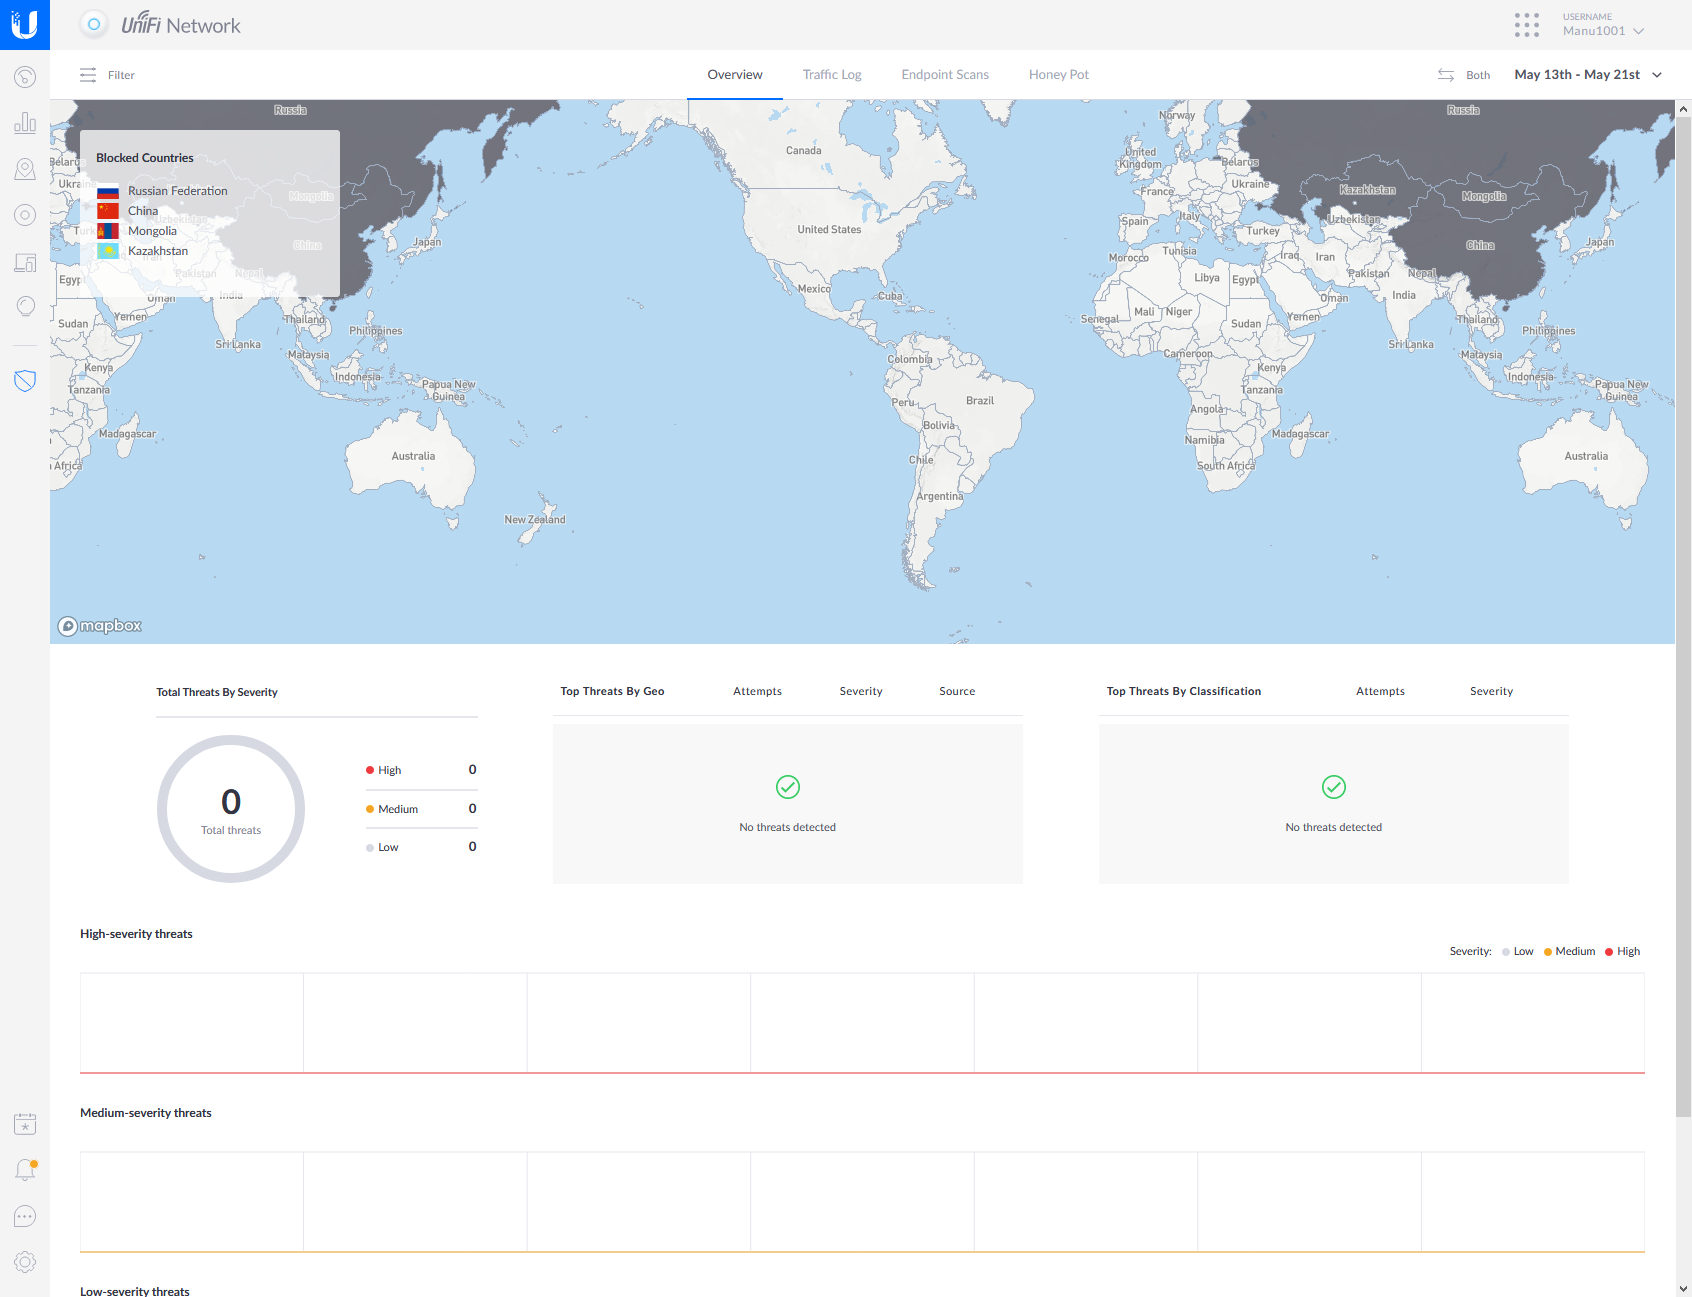Click the page scroll down arrow
1692x1297 pixels.
pyautogui.click(x=1684, y=1289)
